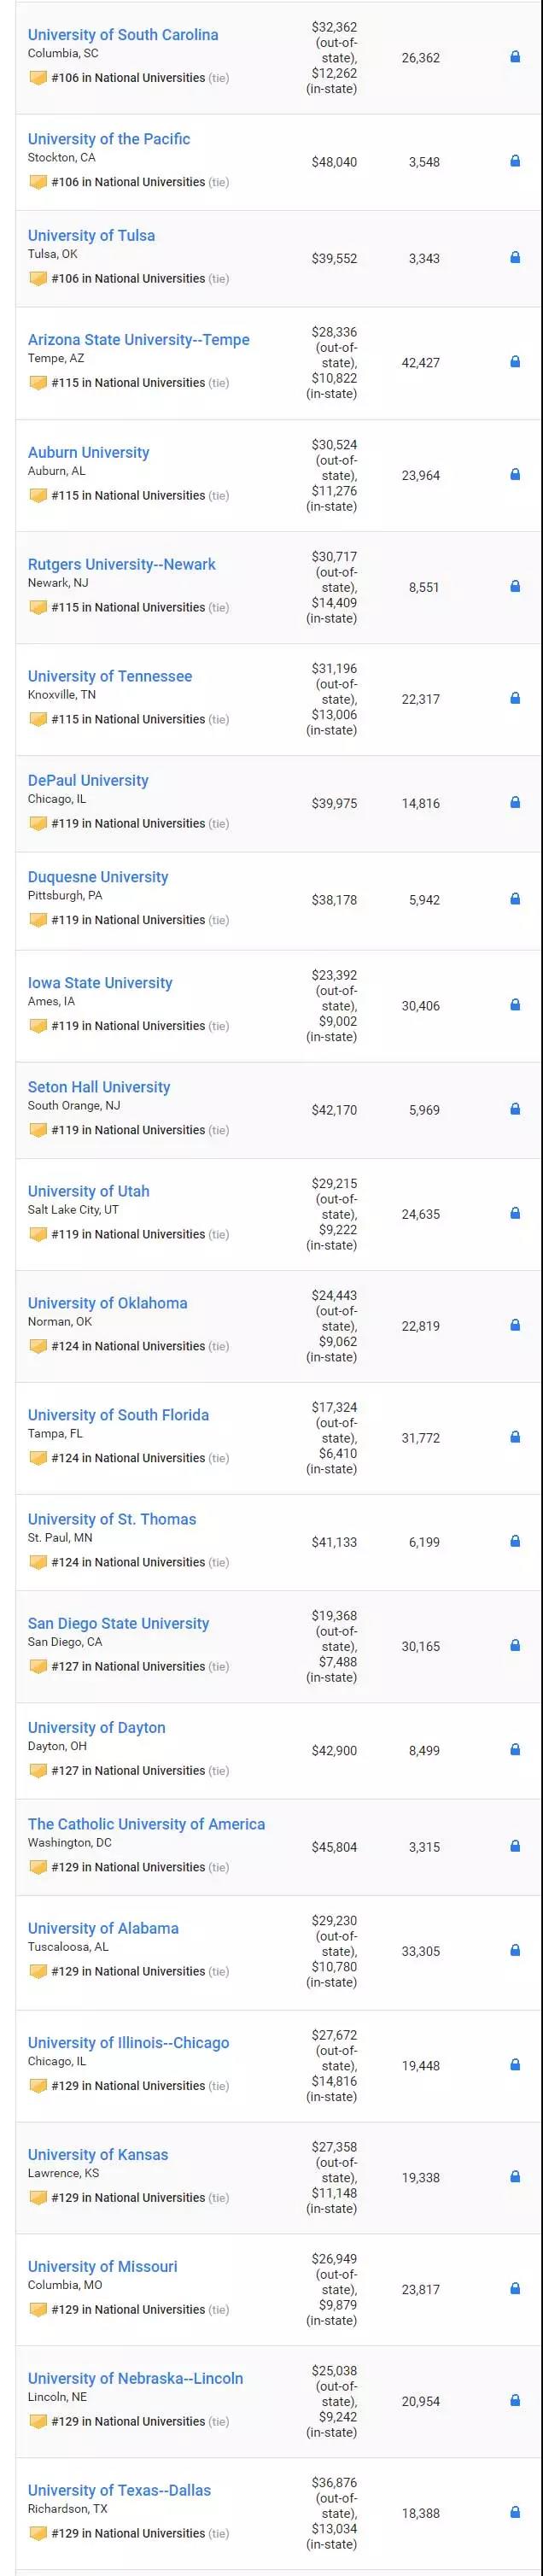543x2576 pixels.
Task: Click the lock icon beside University of Dayton
Action: pyautogui.click(x=515, y=1750)
